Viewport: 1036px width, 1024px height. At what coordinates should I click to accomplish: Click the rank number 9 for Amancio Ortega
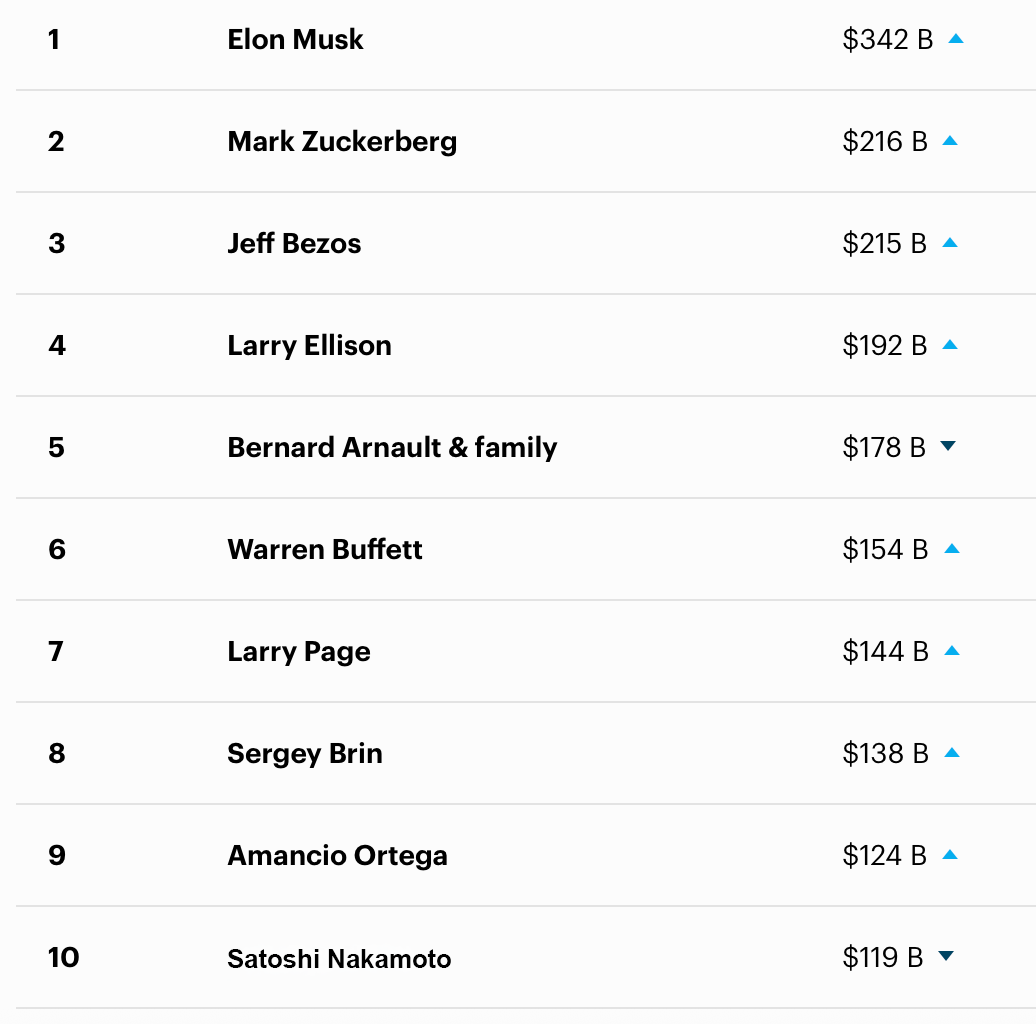point(57,856)
